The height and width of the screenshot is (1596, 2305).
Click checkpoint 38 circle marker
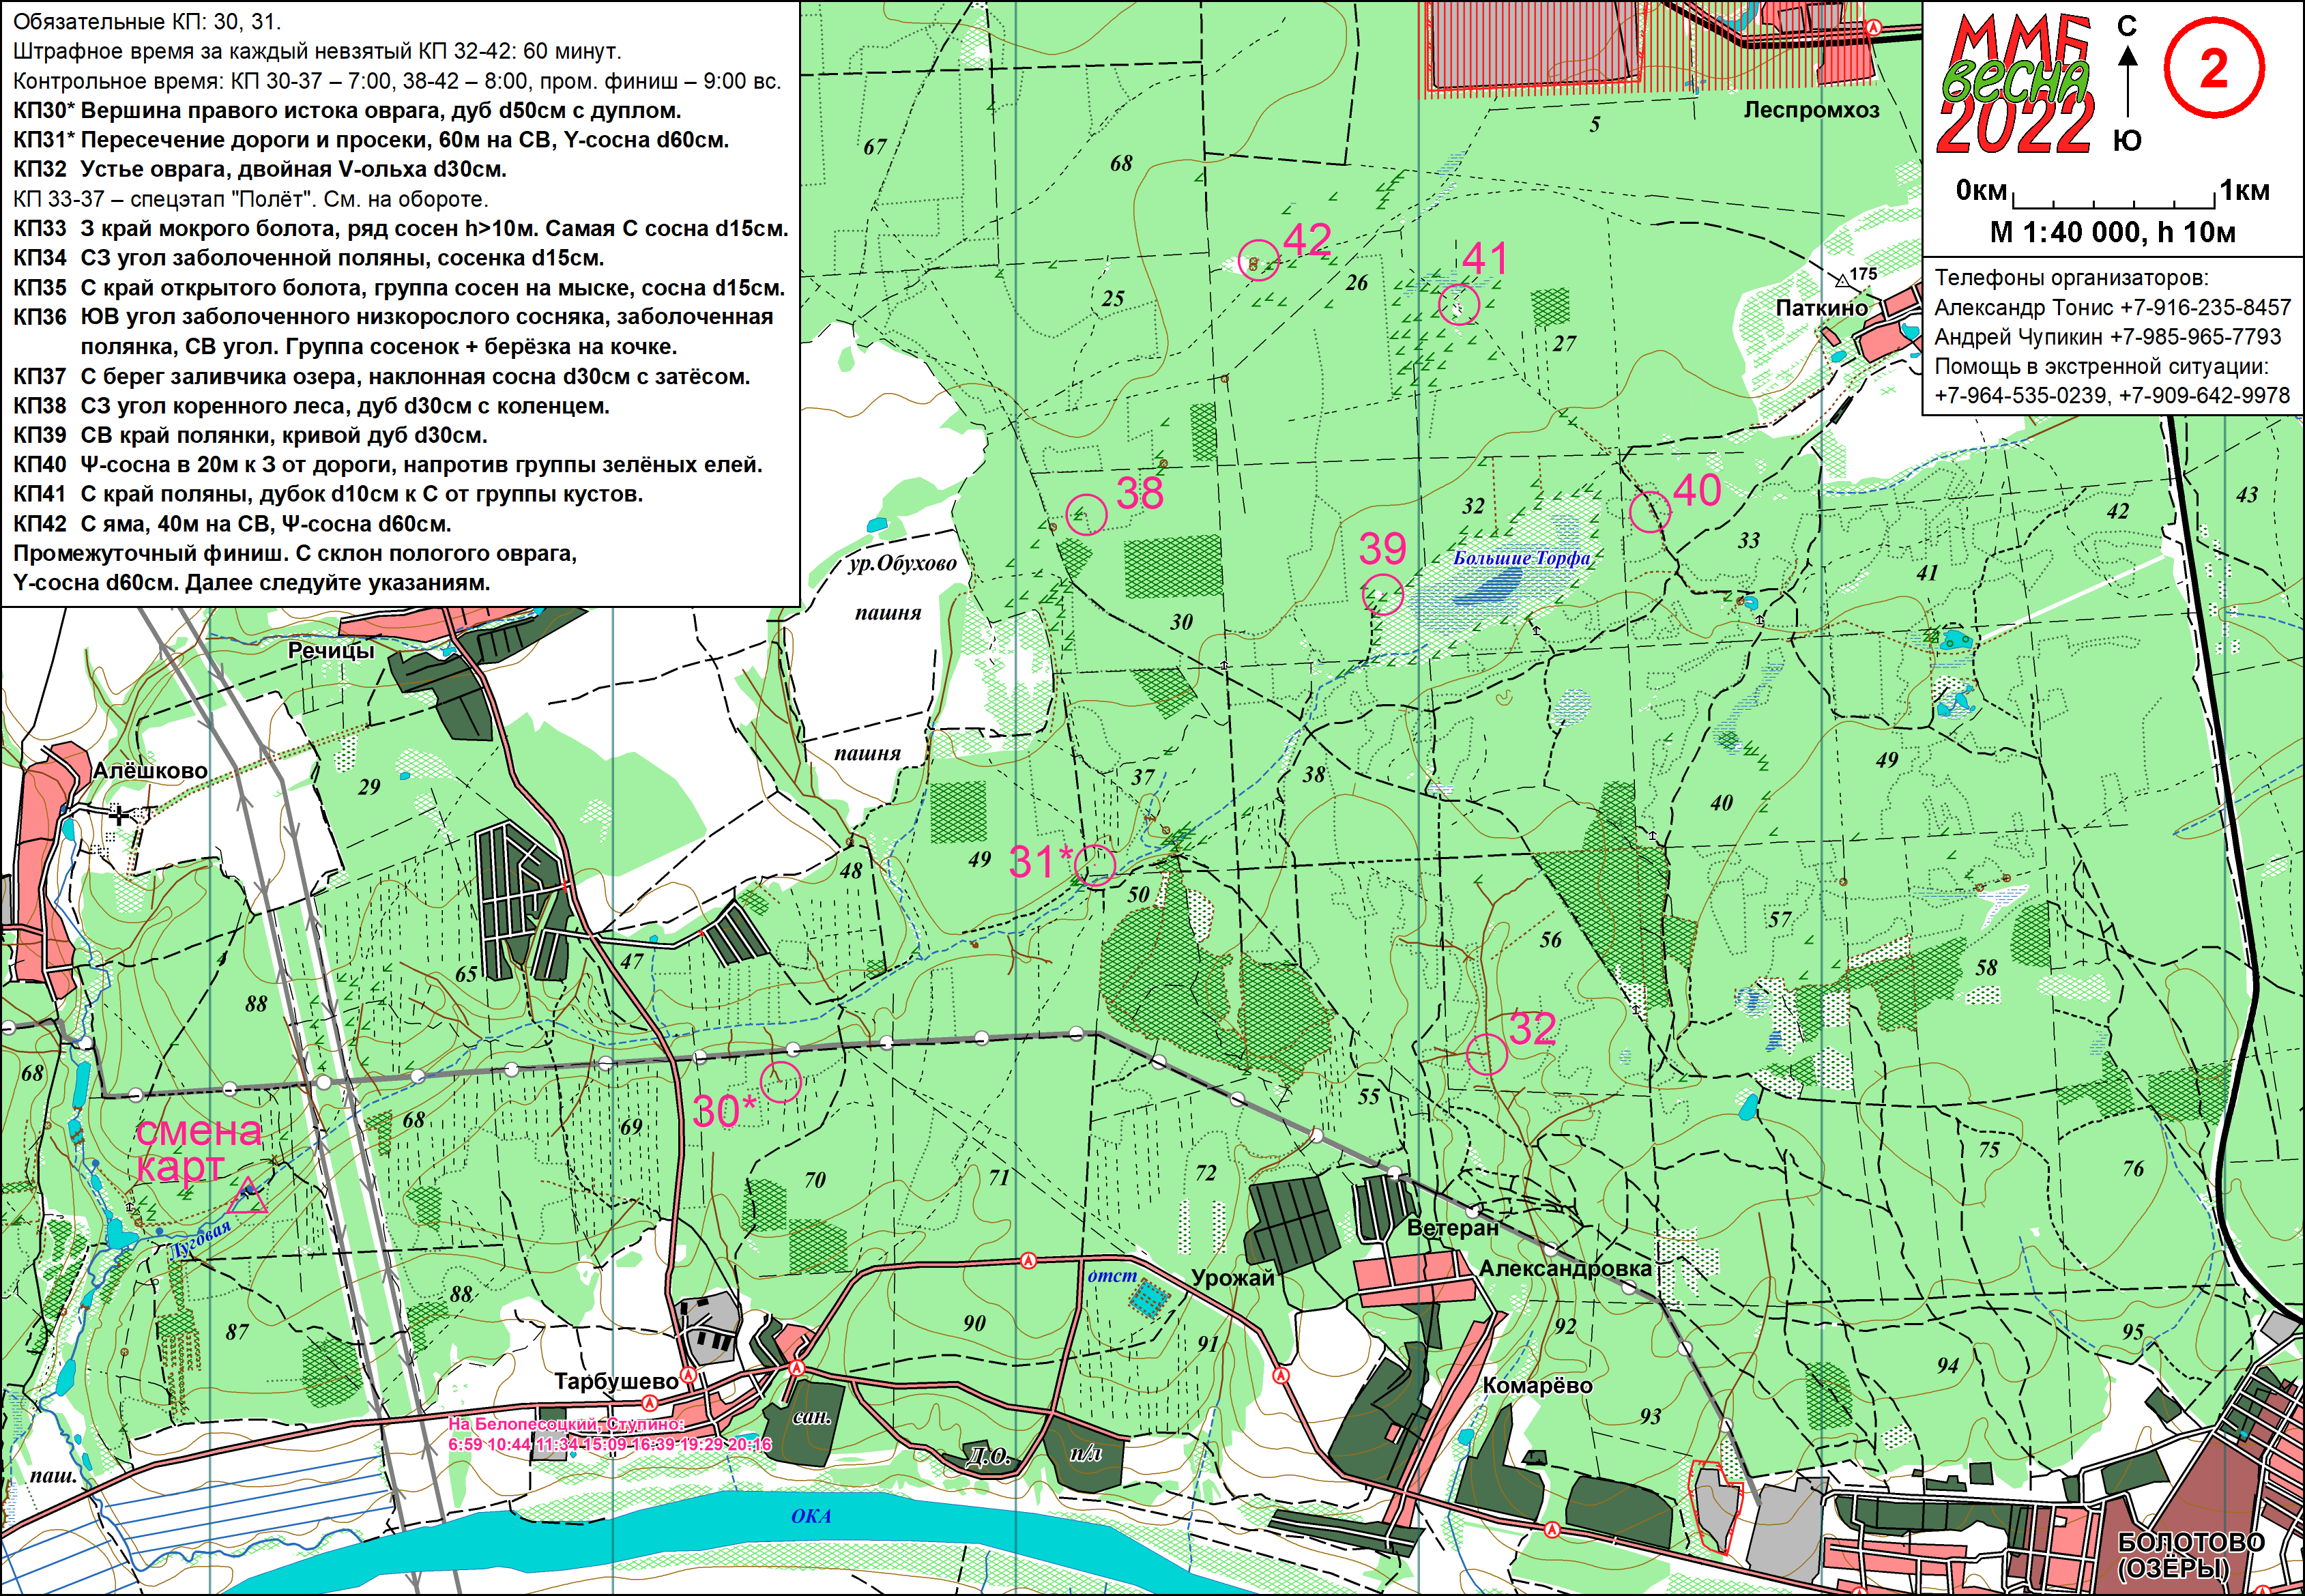[1086, 514]
